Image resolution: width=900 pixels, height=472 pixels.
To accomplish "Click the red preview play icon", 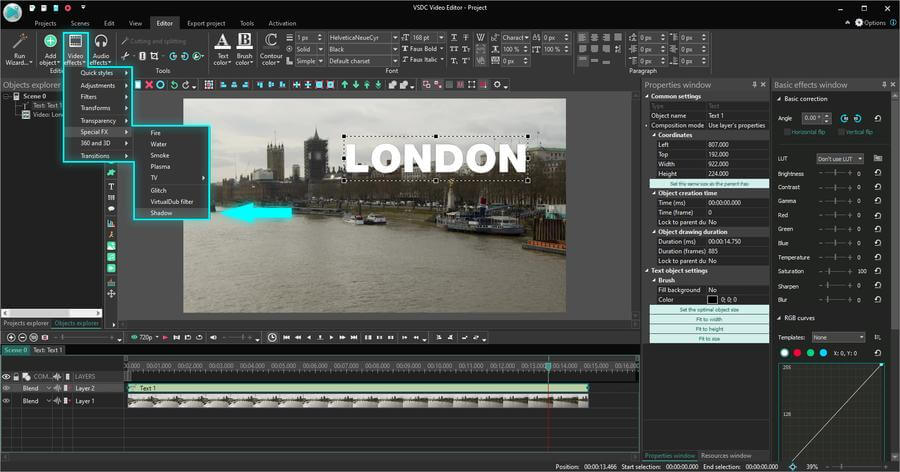I will (x=165, y=338).
